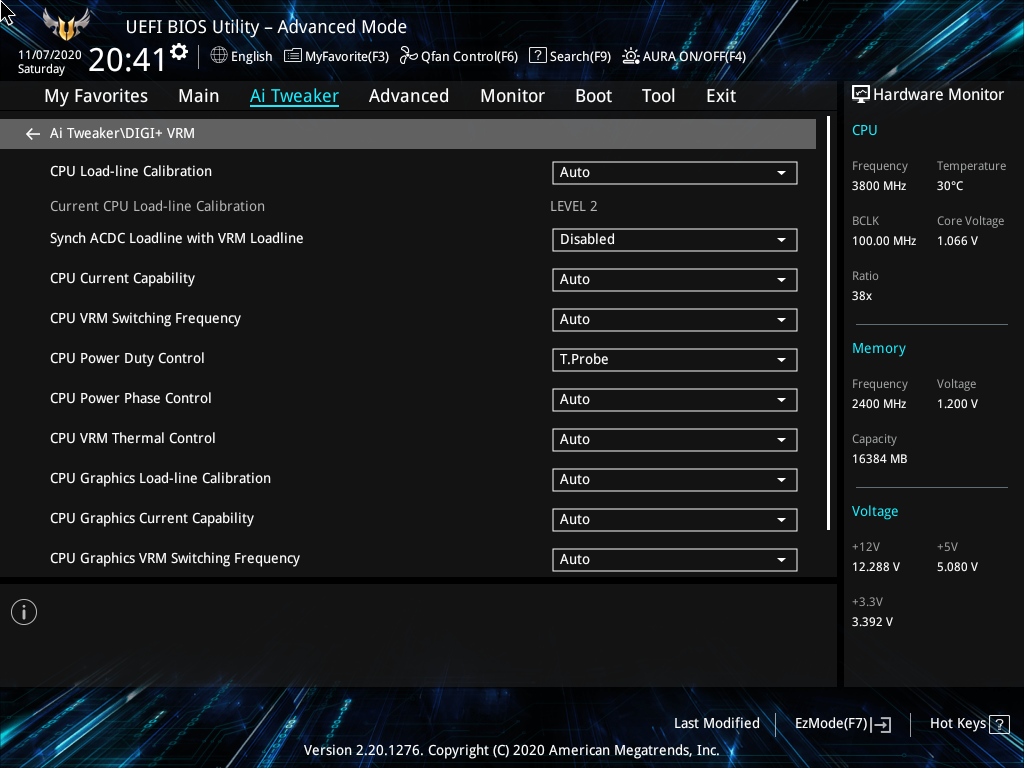The width and height of the screenshot is (1024, 768).
Task: Click the Hot Keys question mark icon
Action: (x=999, y=724)
